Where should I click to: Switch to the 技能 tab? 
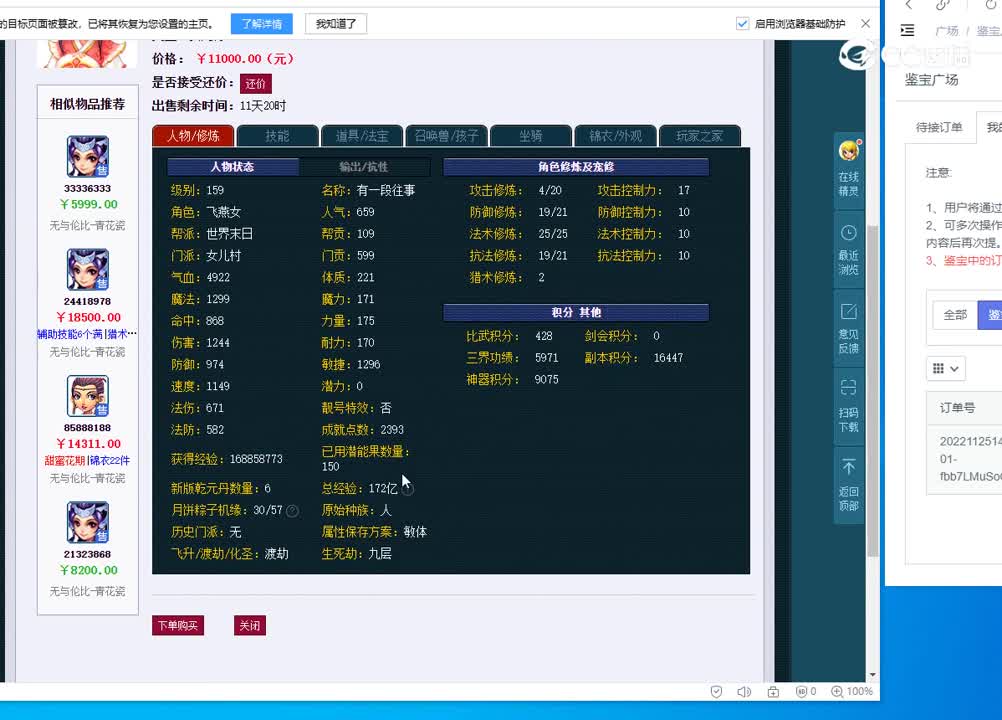point(277,136)
